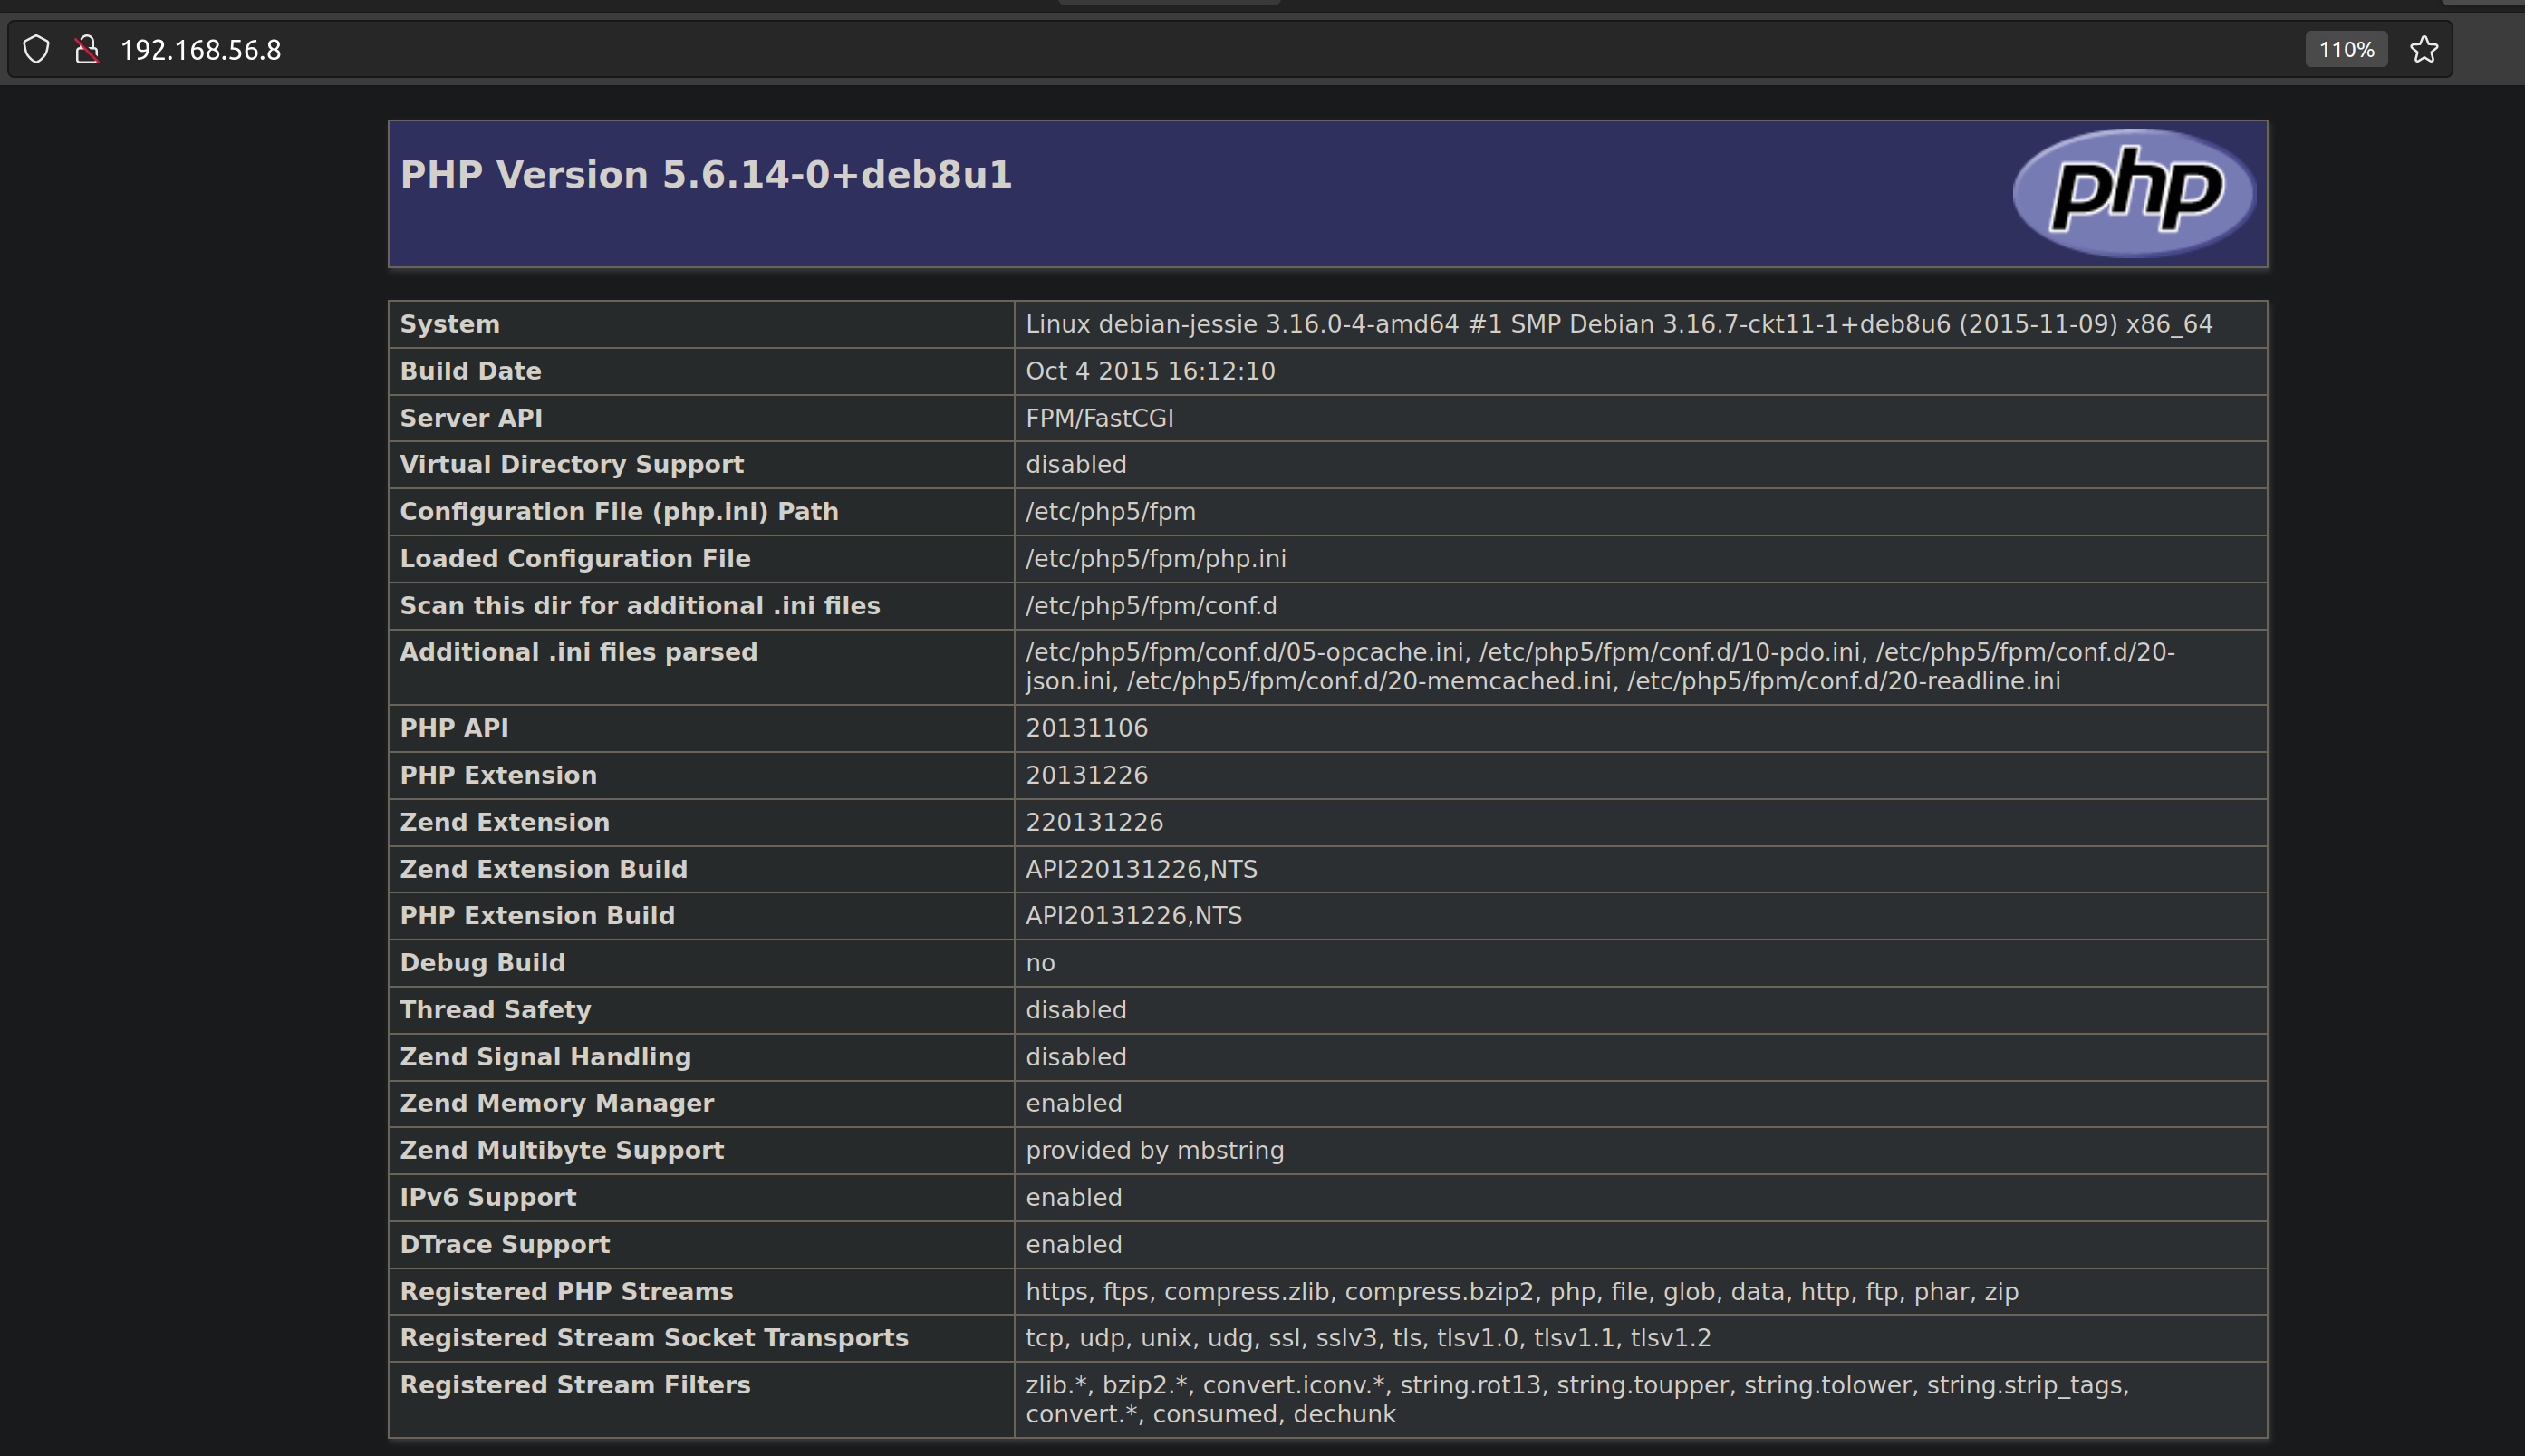2525x1456 pixels.
Task: Click the Zend Extension Build value API220131226,NTS
Action: 1141,869
